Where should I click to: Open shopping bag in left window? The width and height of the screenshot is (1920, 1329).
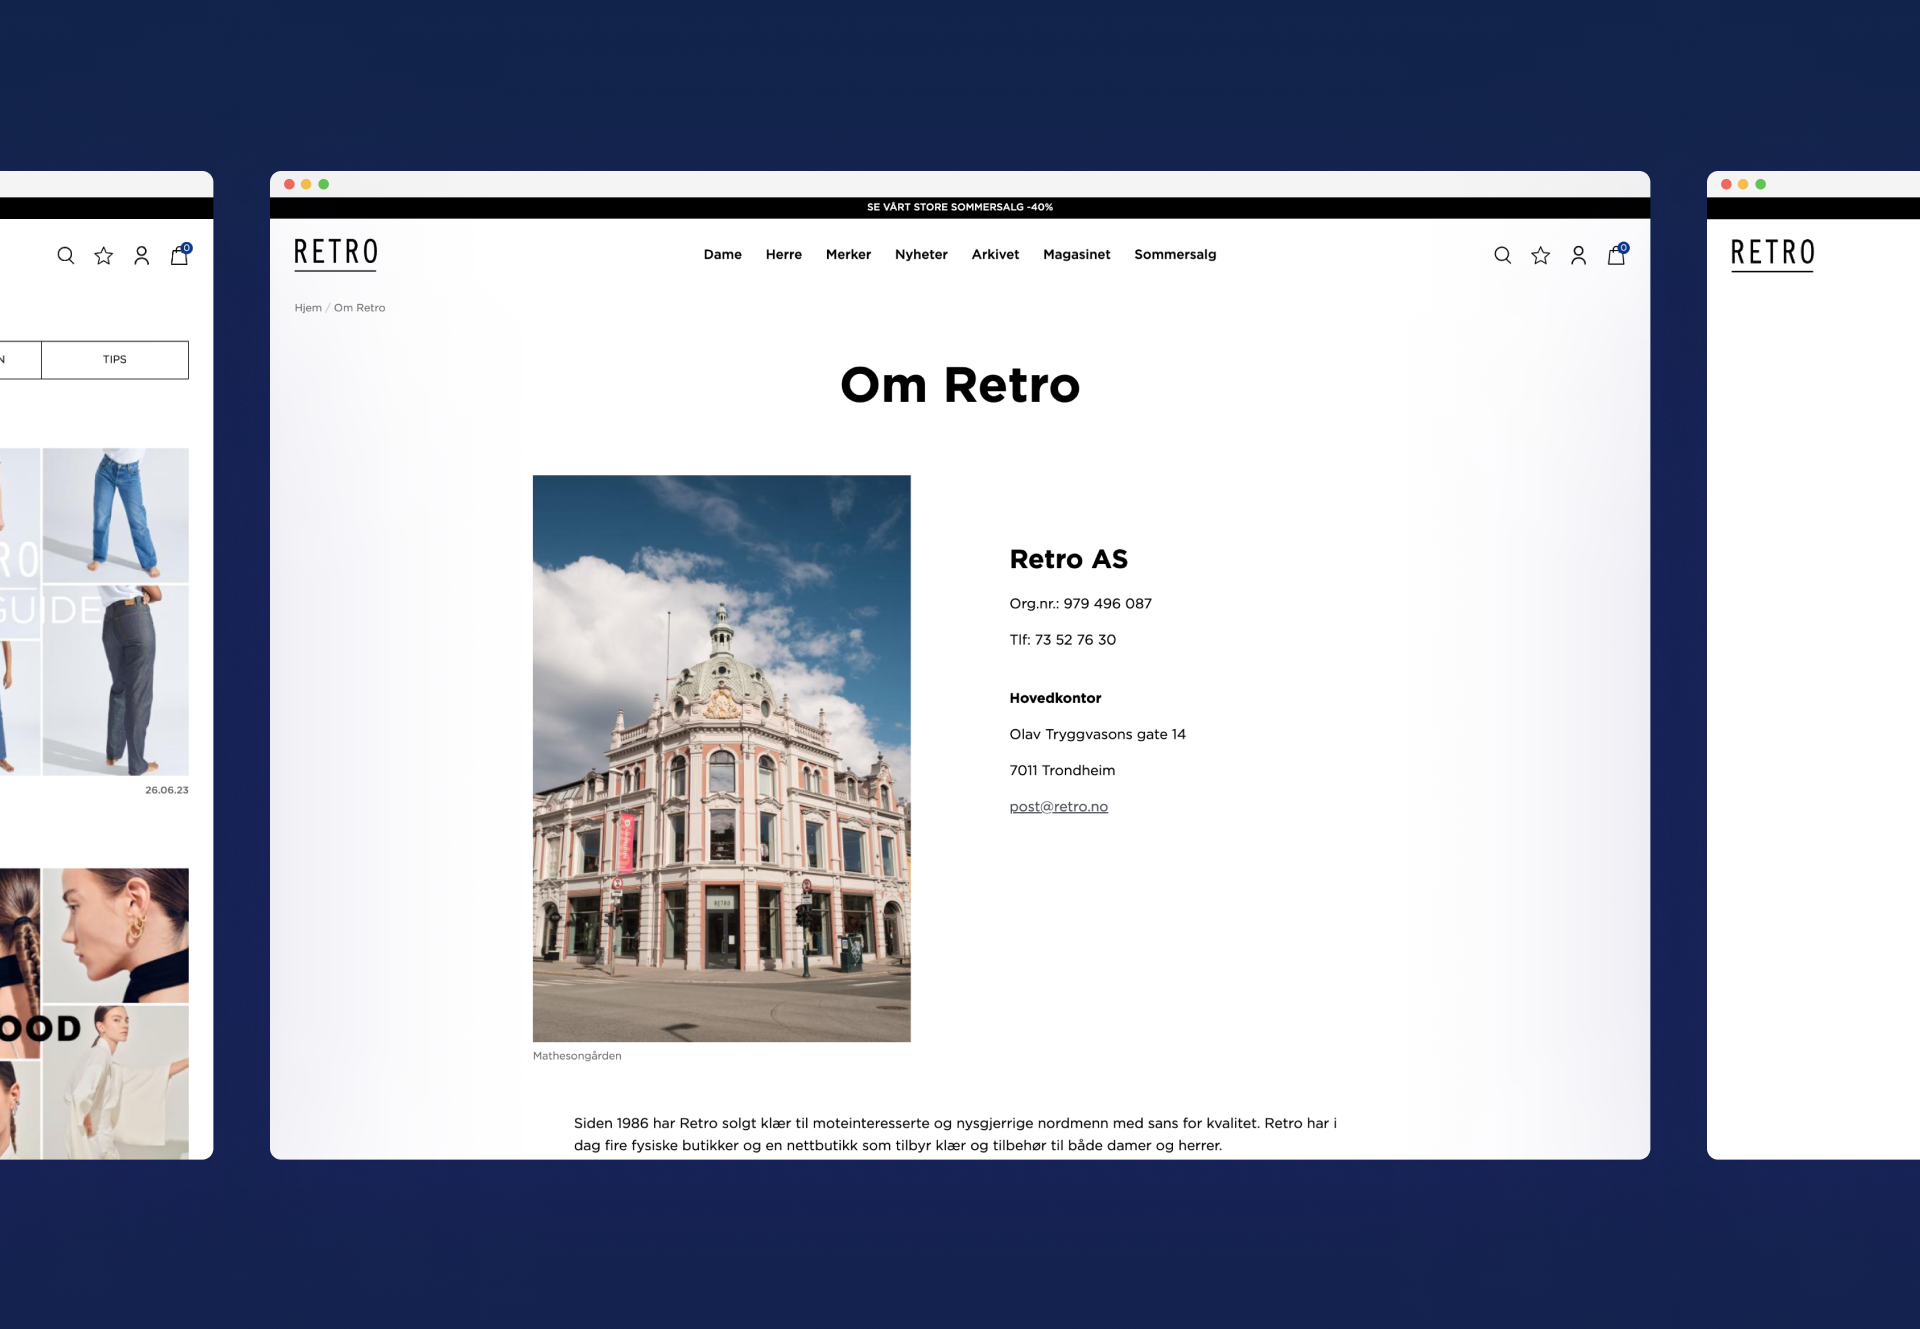tap(179, 255)
